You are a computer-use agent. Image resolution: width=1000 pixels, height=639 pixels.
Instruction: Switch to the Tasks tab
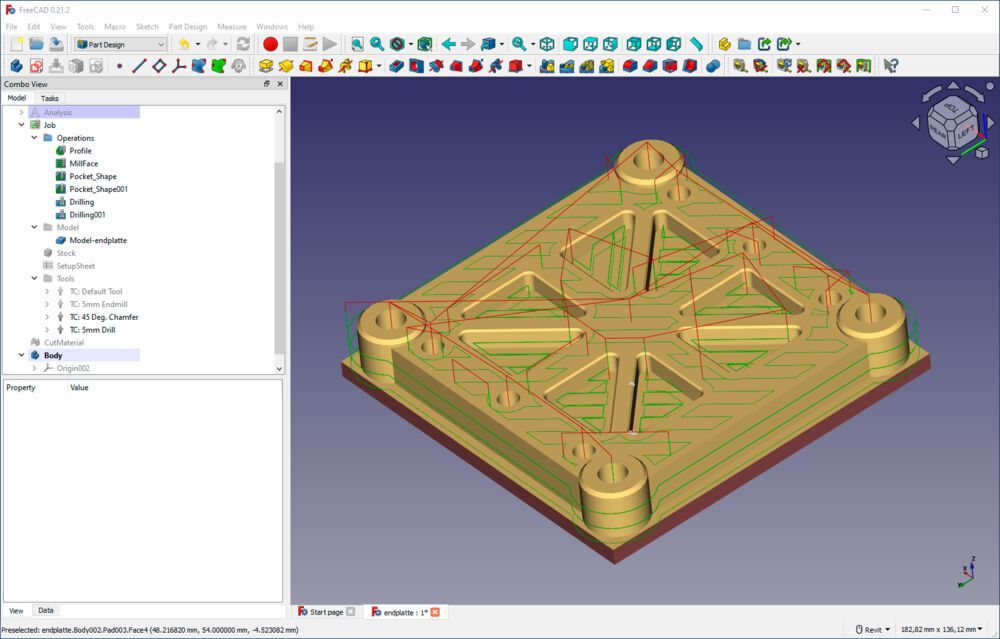point(49,98)
